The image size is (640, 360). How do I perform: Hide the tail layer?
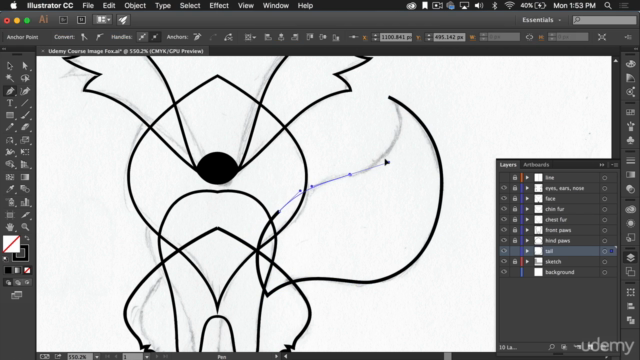pyautogui.click(x=504, y=251)
